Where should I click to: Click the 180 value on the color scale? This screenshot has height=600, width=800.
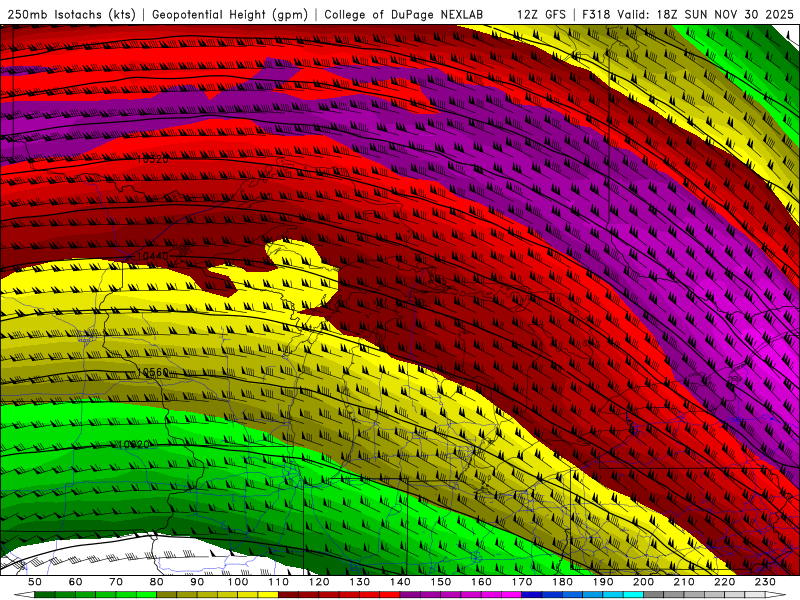(562, 582)
